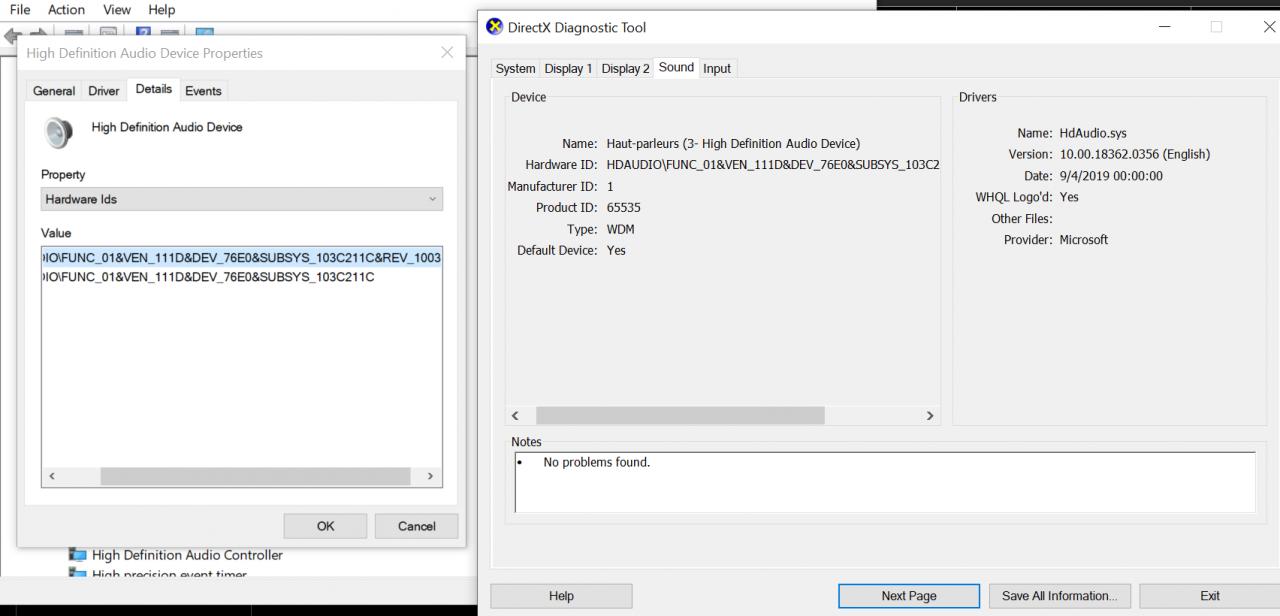Open the View menu in Device Manager

point(117,10)
